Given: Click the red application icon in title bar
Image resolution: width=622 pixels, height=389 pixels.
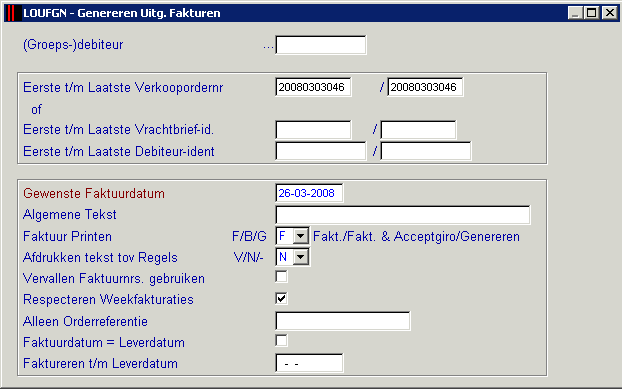Looking at the screenshot, I should coord(11,13).
